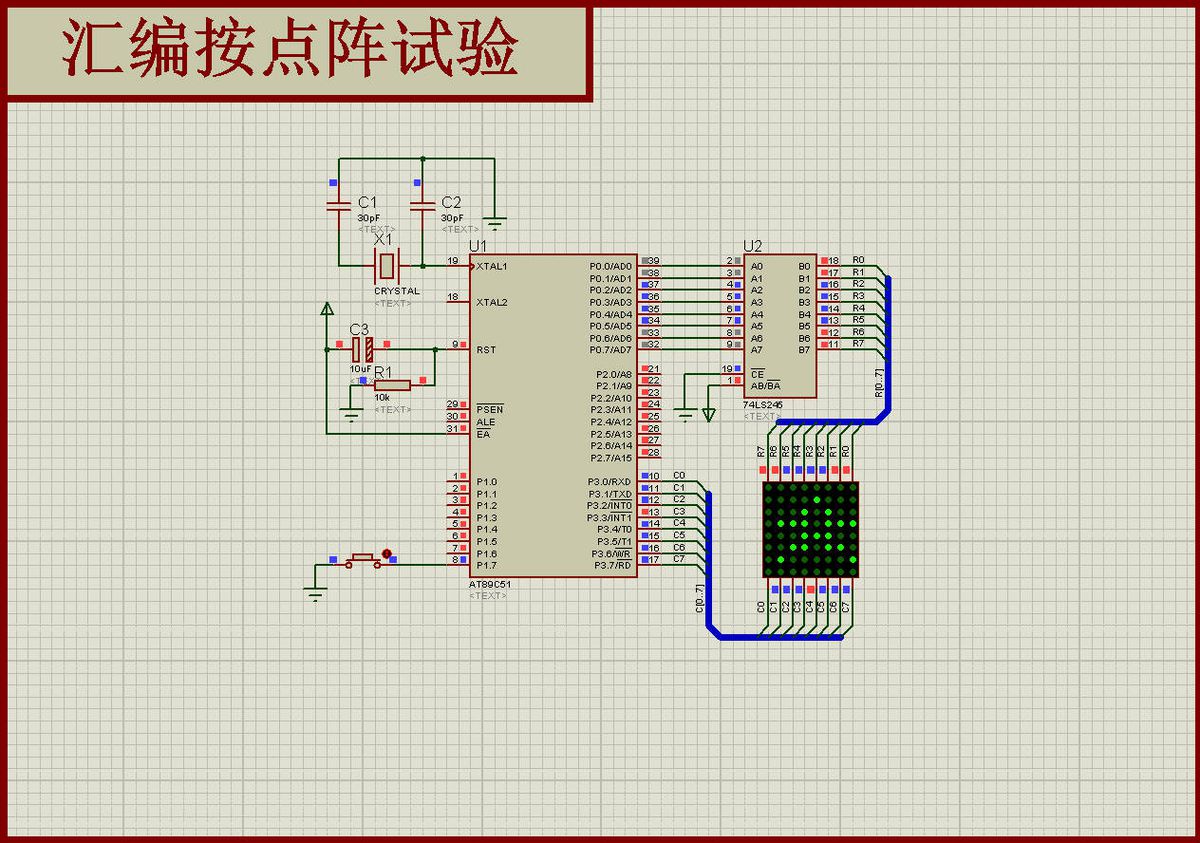
Task: Click the P3.0/RXD pin label
Action: click(x=609, y=482)
